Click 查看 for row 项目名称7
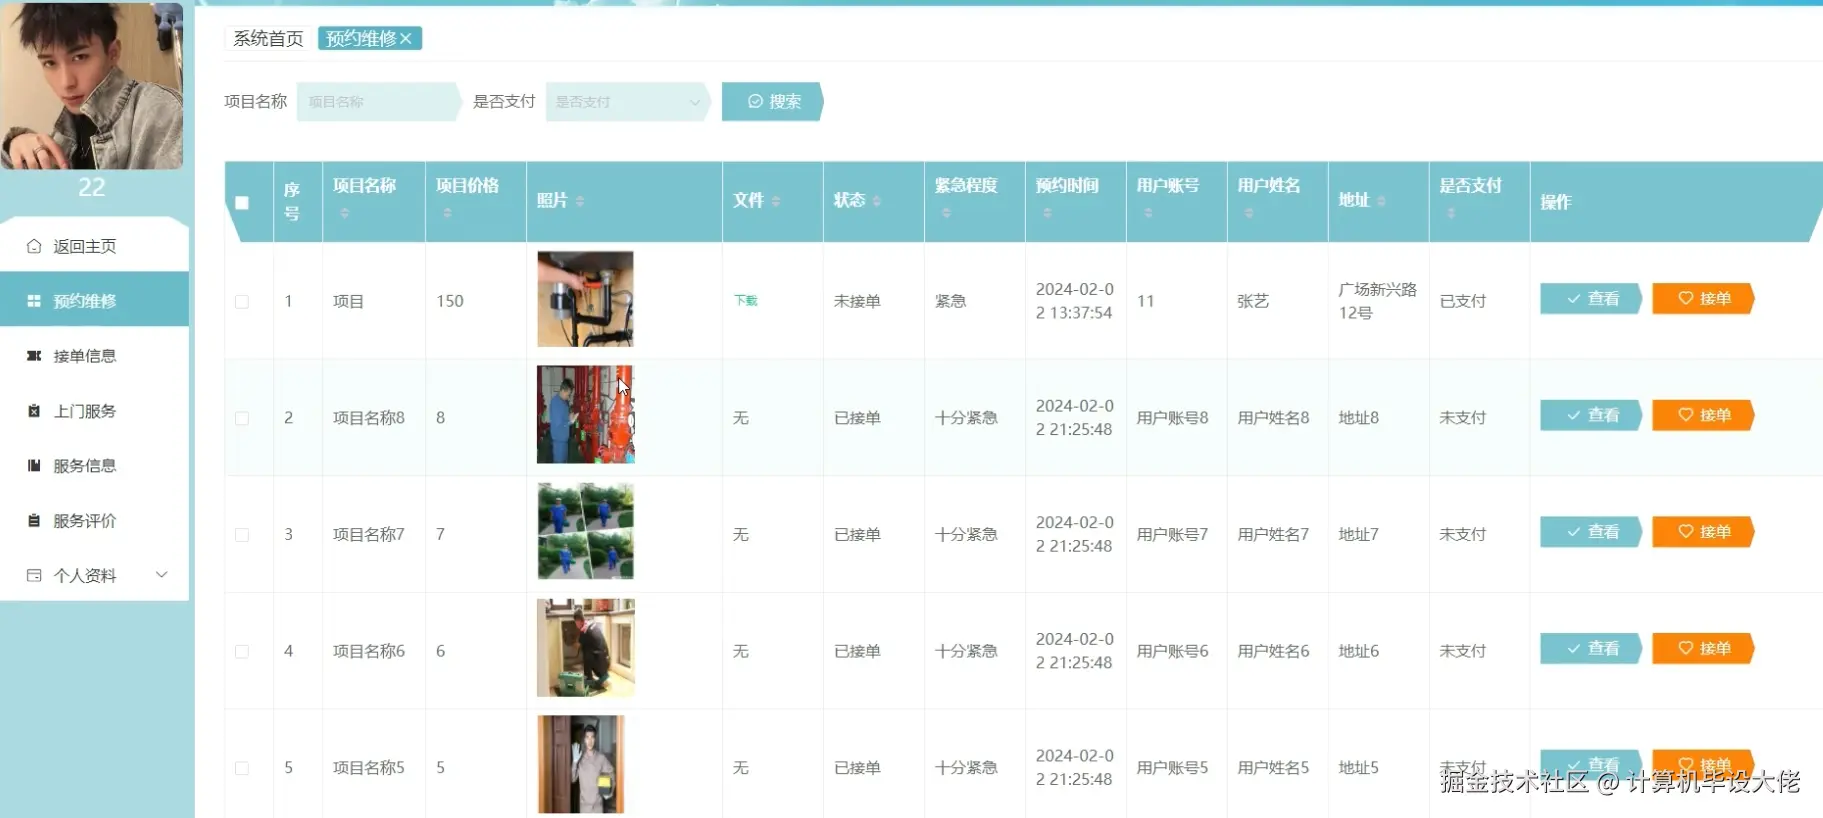The height and width of the screenshot is (818, 1823). tap(1591, 532)
